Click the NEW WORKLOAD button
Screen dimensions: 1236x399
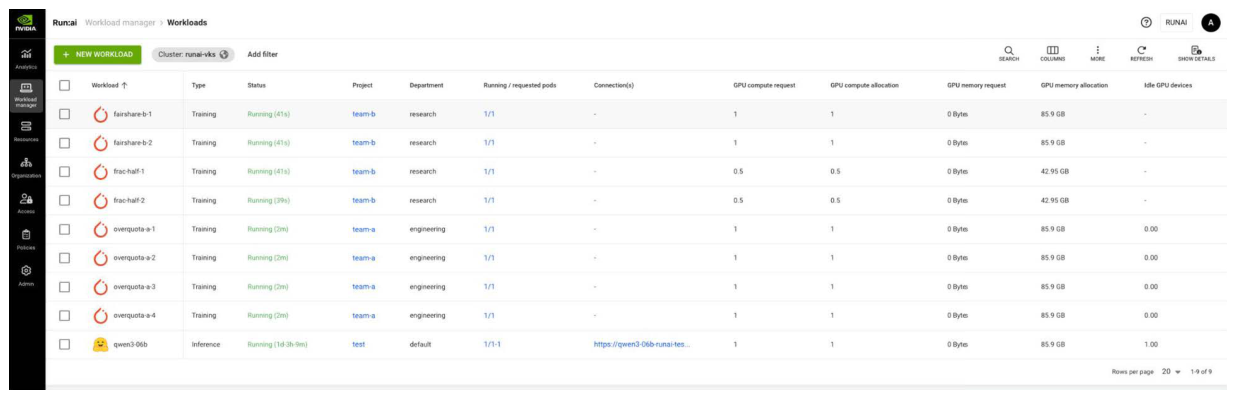click(98, 54)
